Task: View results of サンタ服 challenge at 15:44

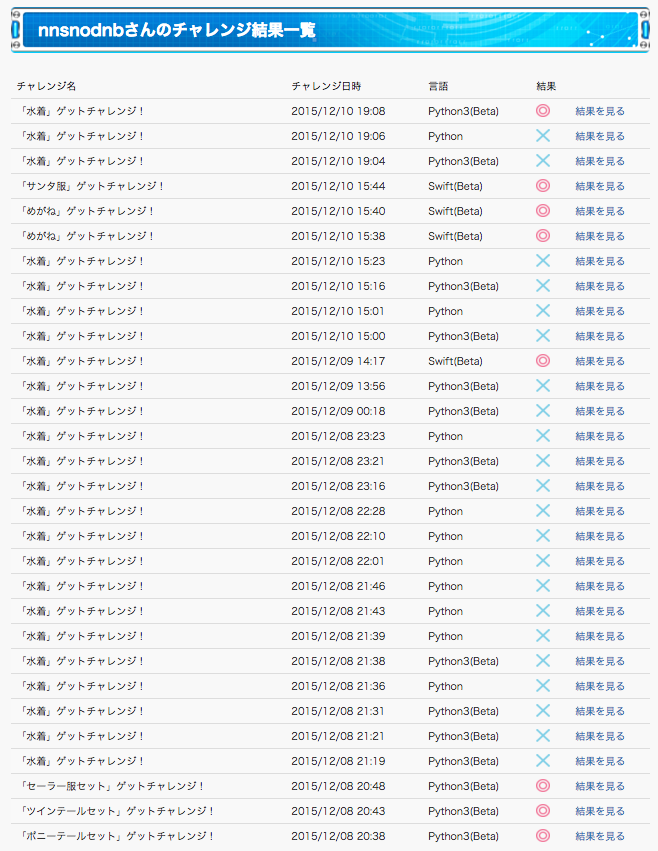Action: [600, 186]
